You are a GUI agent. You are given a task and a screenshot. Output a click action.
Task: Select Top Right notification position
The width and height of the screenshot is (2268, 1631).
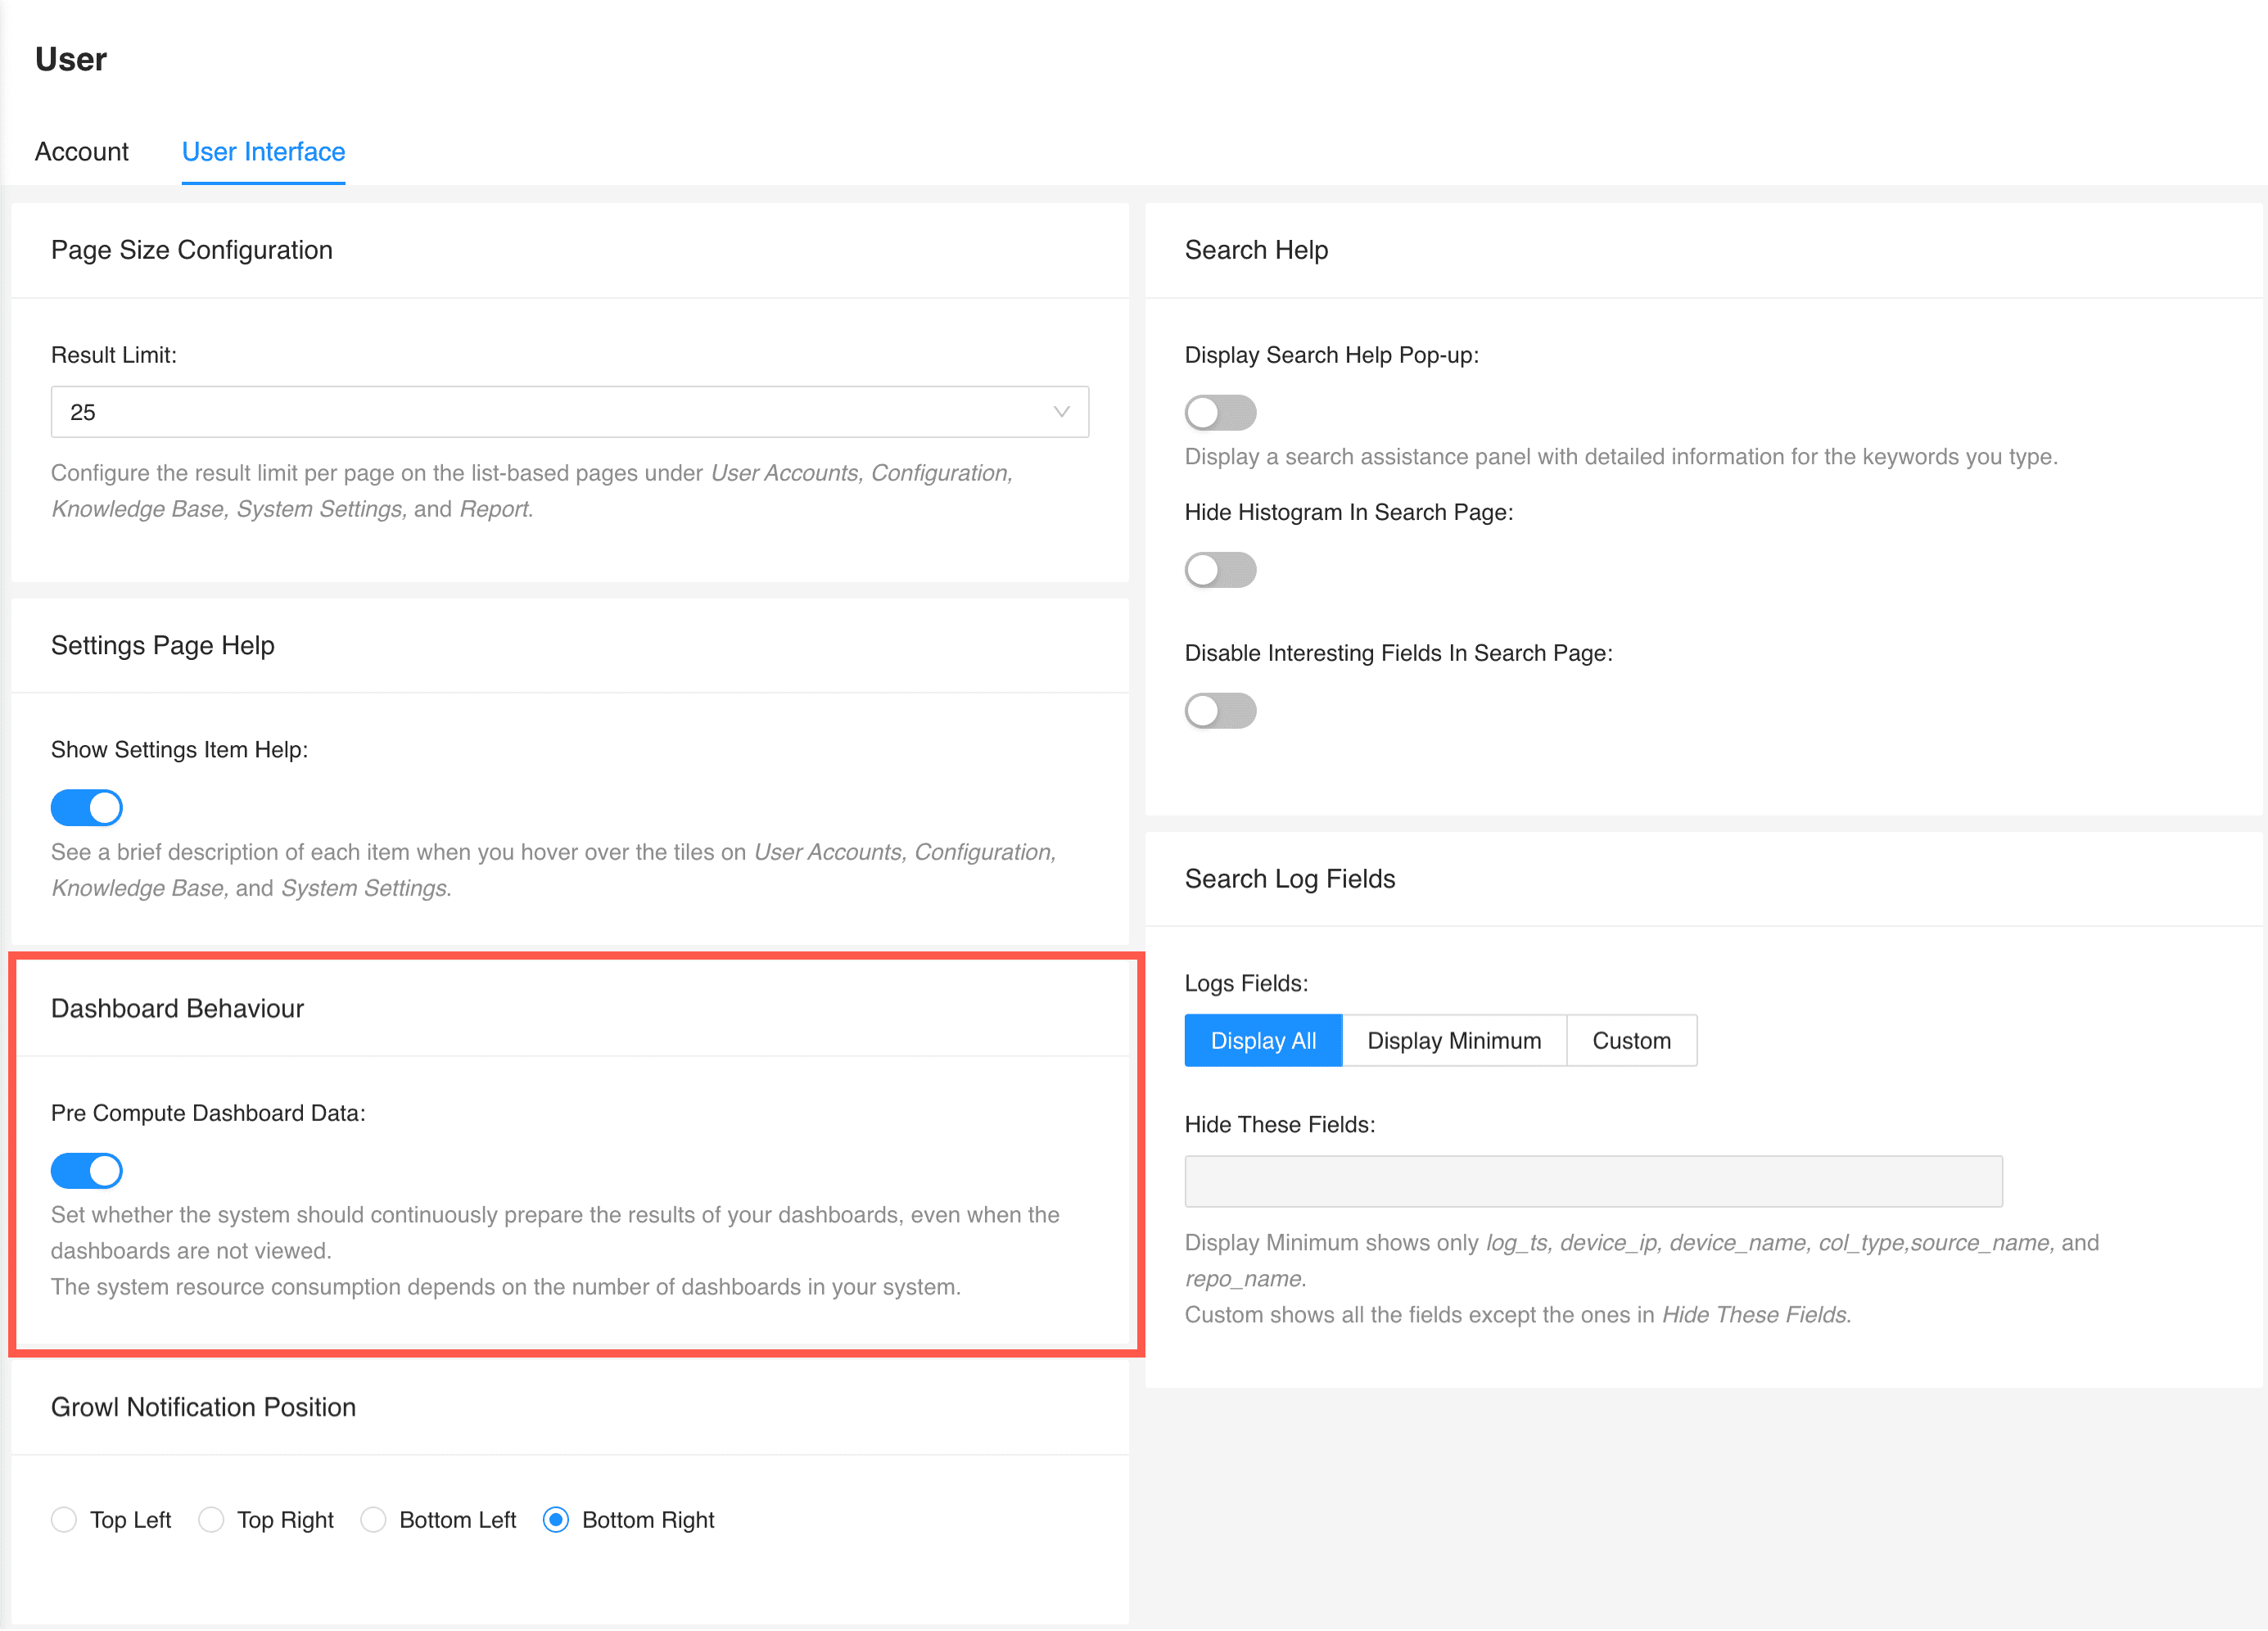(211, 1519)
